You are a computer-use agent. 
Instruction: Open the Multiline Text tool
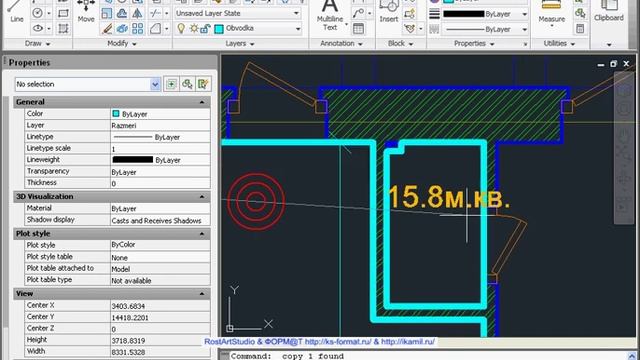330,16
